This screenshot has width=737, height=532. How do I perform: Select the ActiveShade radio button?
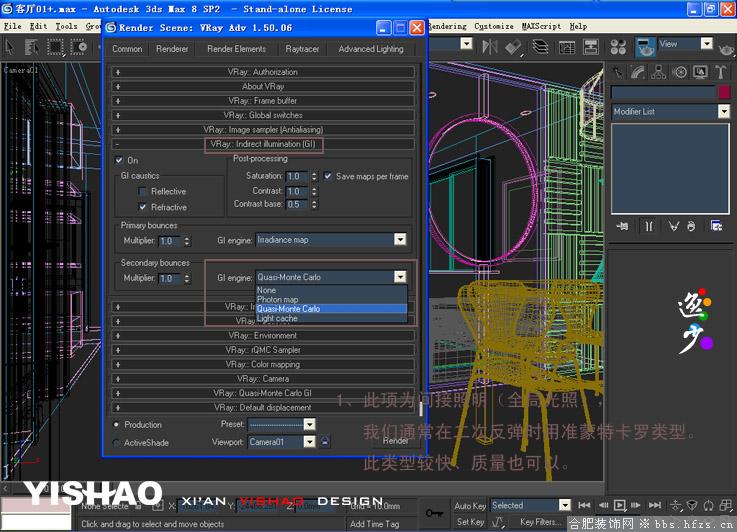pos(116,442)
